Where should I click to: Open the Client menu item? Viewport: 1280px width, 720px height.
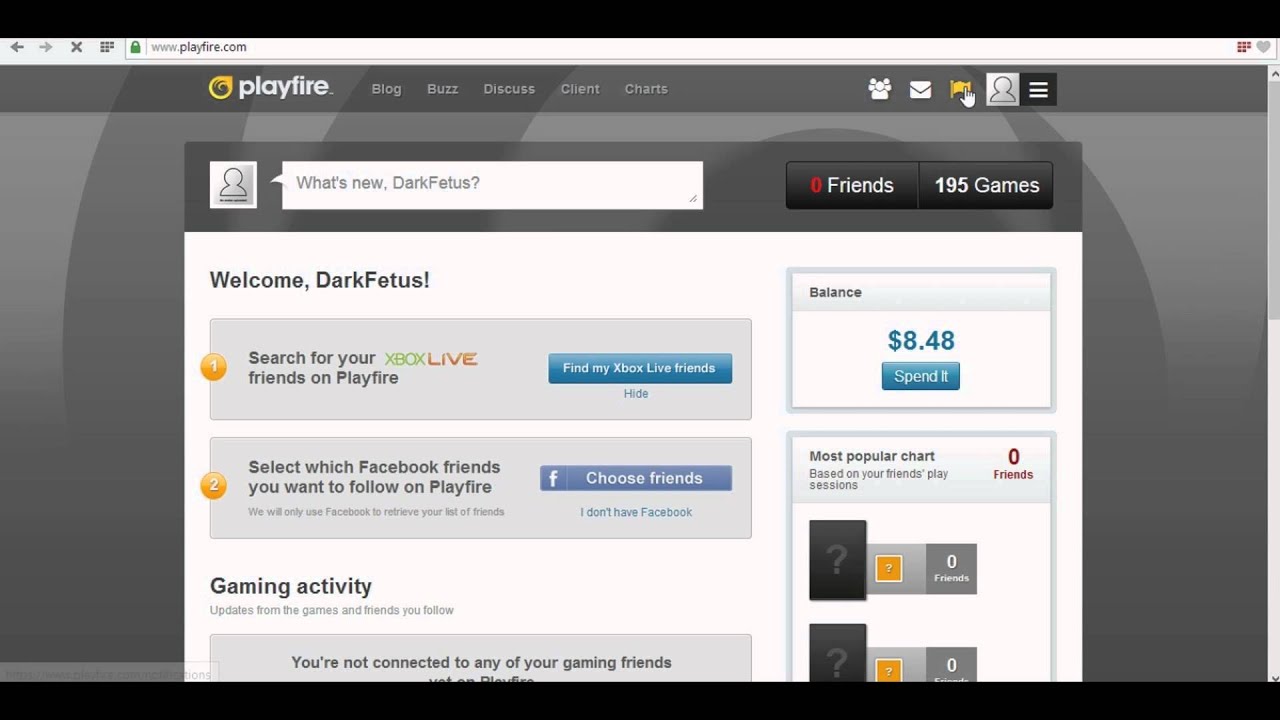580,89
